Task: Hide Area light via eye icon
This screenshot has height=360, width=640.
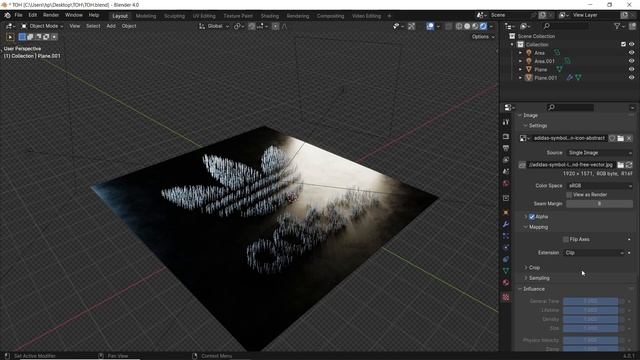Action: click(x=631, y=53)
